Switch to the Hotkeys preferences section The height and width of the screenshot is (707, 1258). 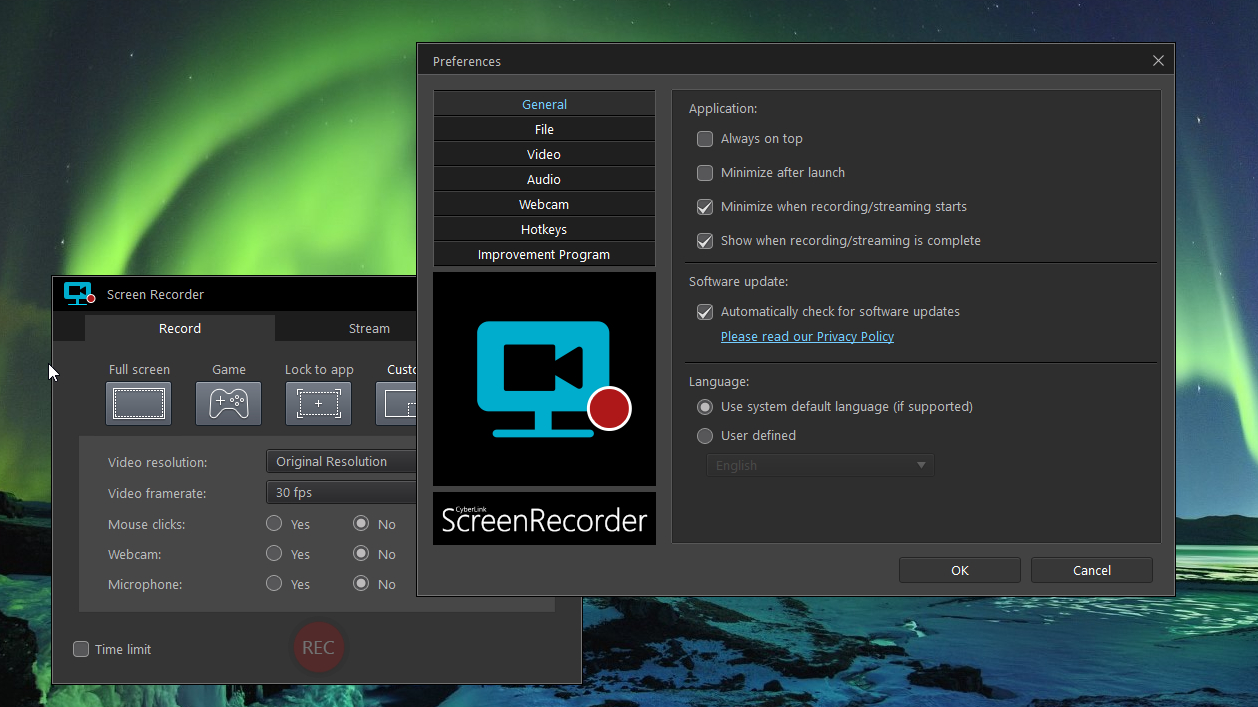544,230
